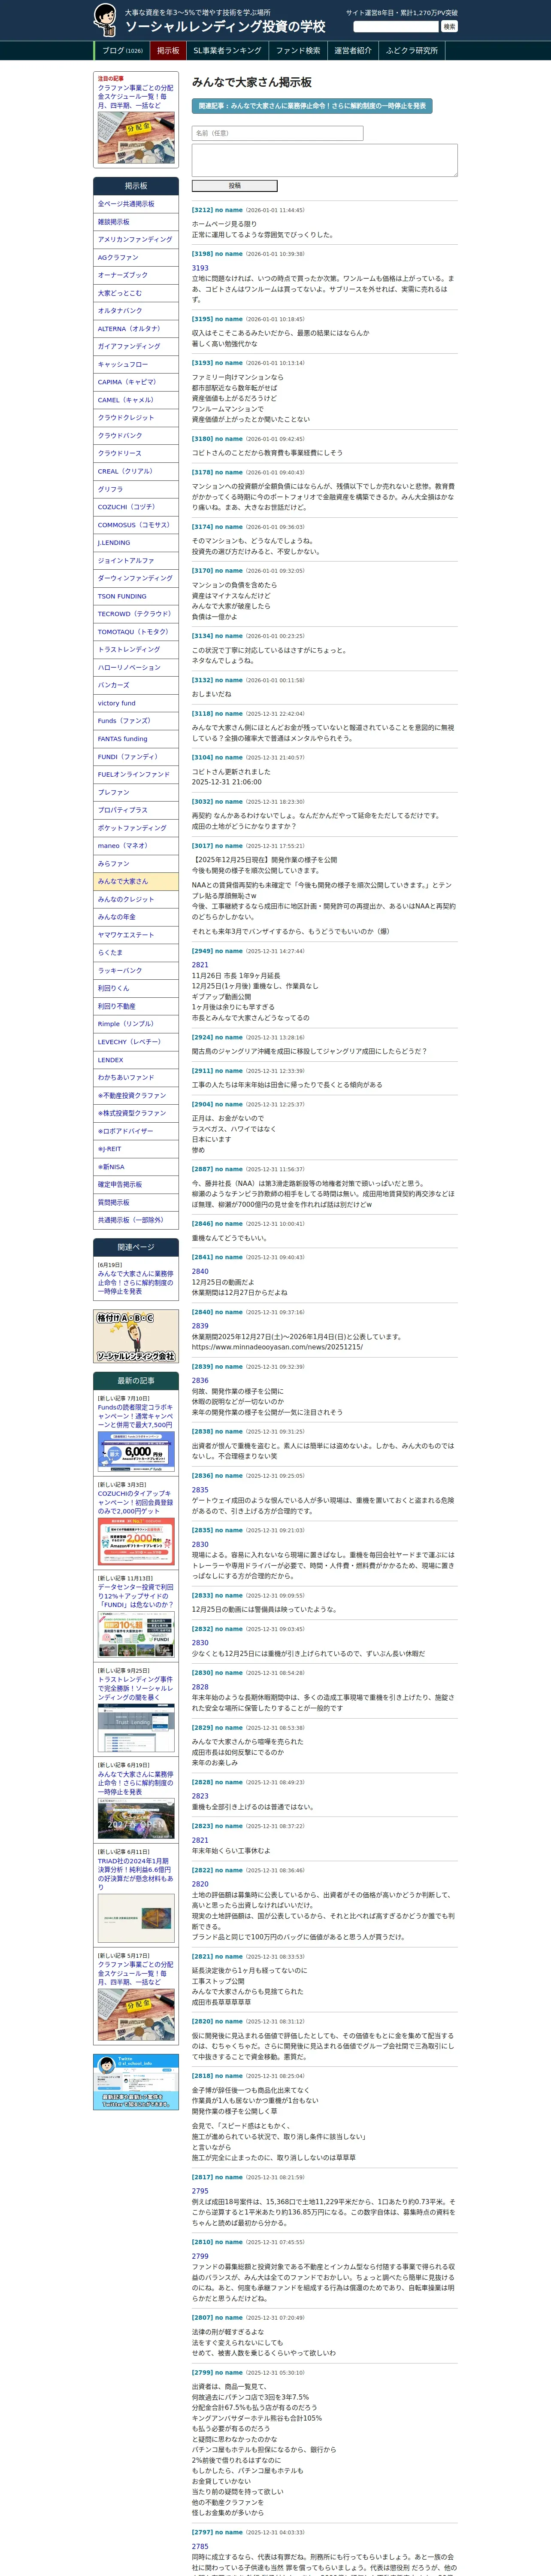
Task: Open 全ページ共通掲示板 in sidebar
Action: 136,204
